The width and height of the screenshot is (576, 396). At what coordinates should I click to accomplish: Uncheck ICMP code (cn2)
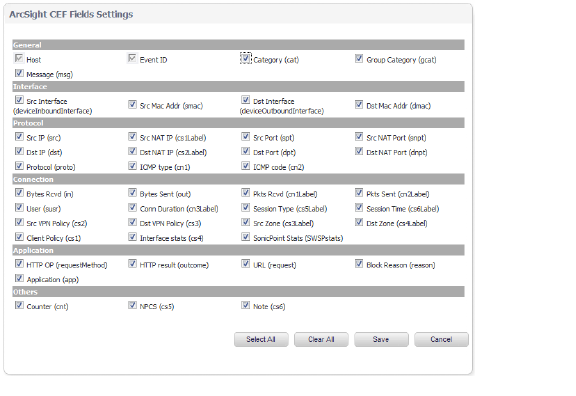coord(245,166)
